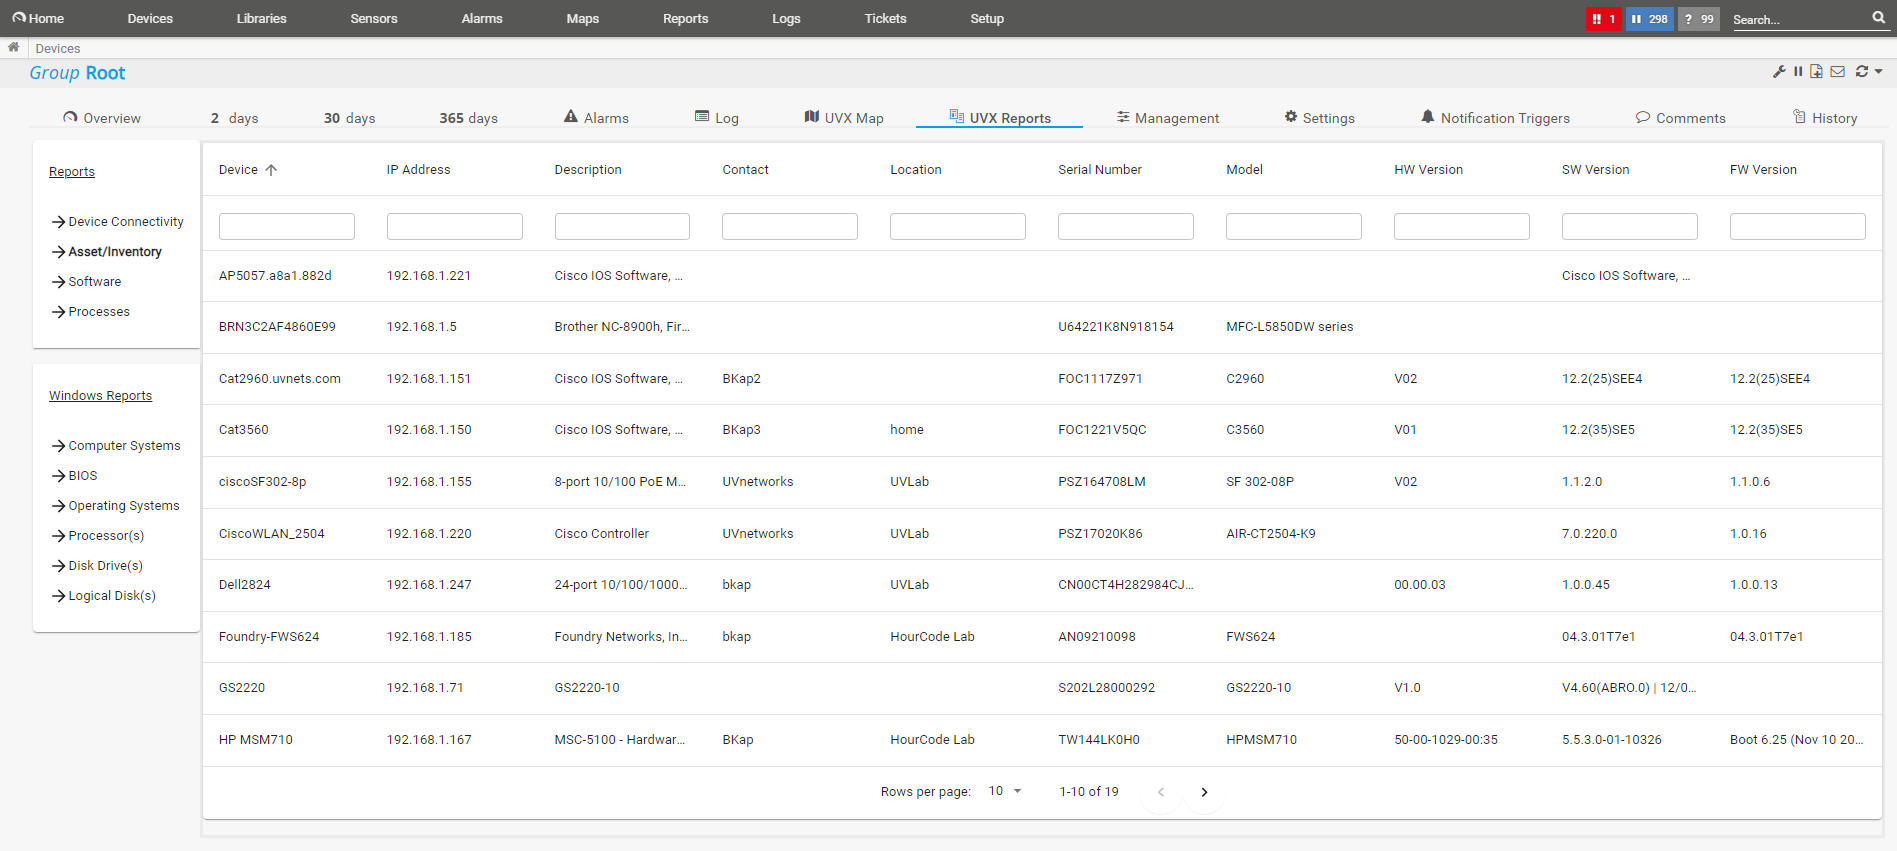Open Processor(s) report
The height and width of the screenshot is (851, 1897).
(x=98, y=536)
